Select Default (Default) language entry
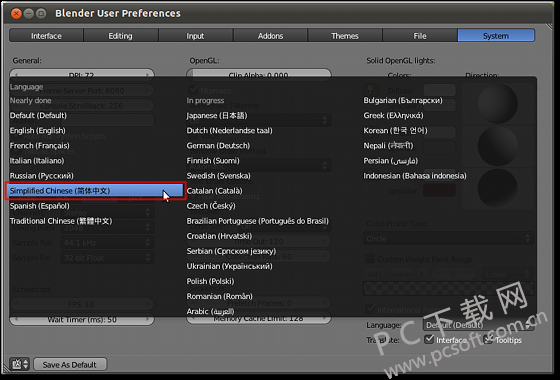560x380 pixels. (x=38, y=115)
